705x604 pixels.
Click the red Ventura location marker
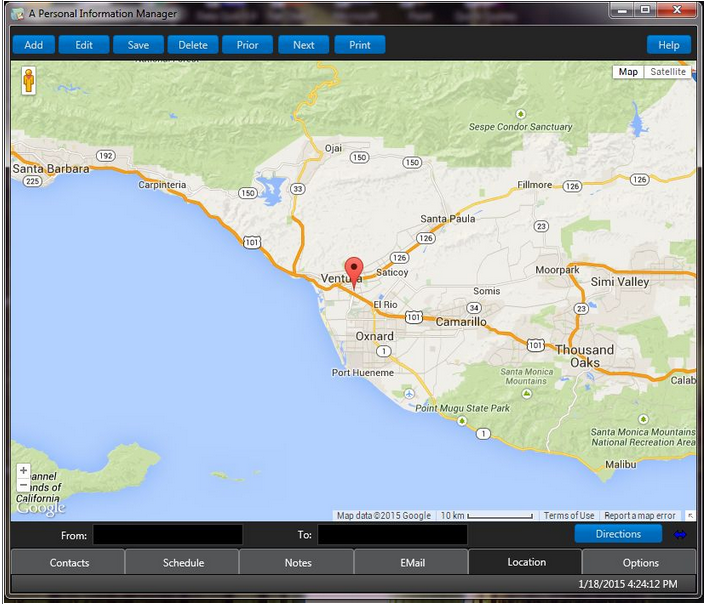tap(354, 273)
